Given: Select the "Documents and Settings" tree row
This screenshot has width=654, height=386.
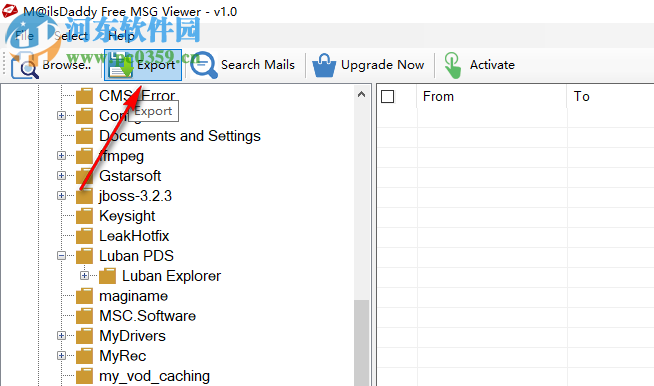Looking at the screenshot, I should 180,136.
